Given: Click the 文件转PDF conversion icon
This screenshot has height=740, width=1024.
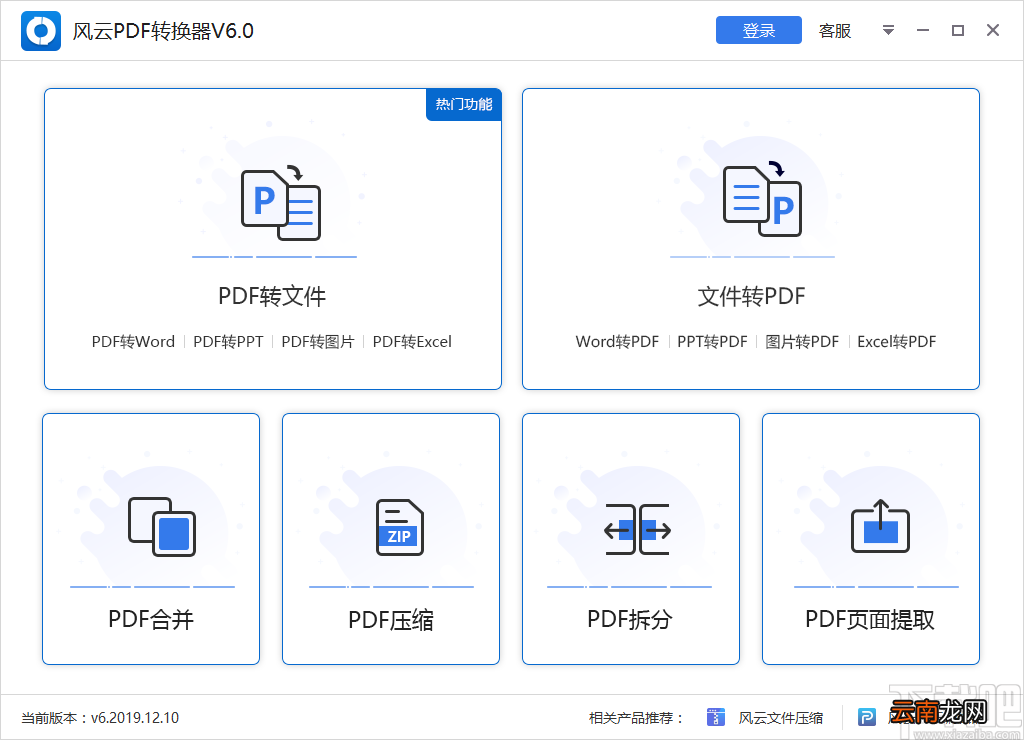Looking at the screenshot, I should pos(762,199).
